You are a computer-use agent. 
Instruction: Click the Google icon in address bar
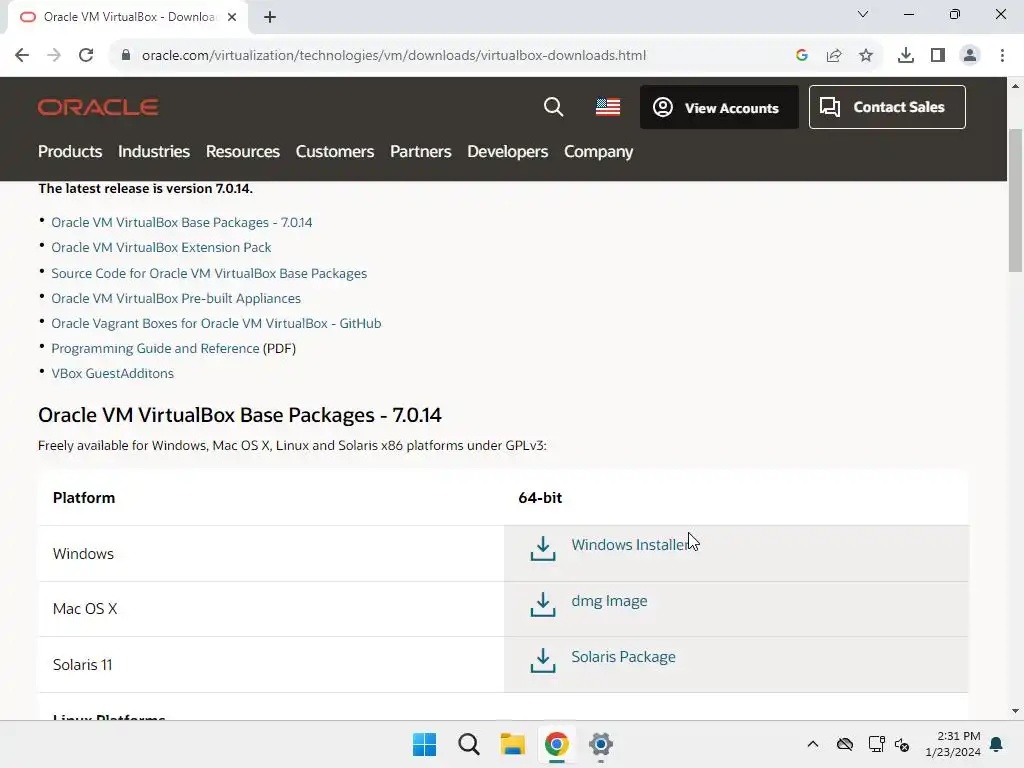[x=802, y=56]
